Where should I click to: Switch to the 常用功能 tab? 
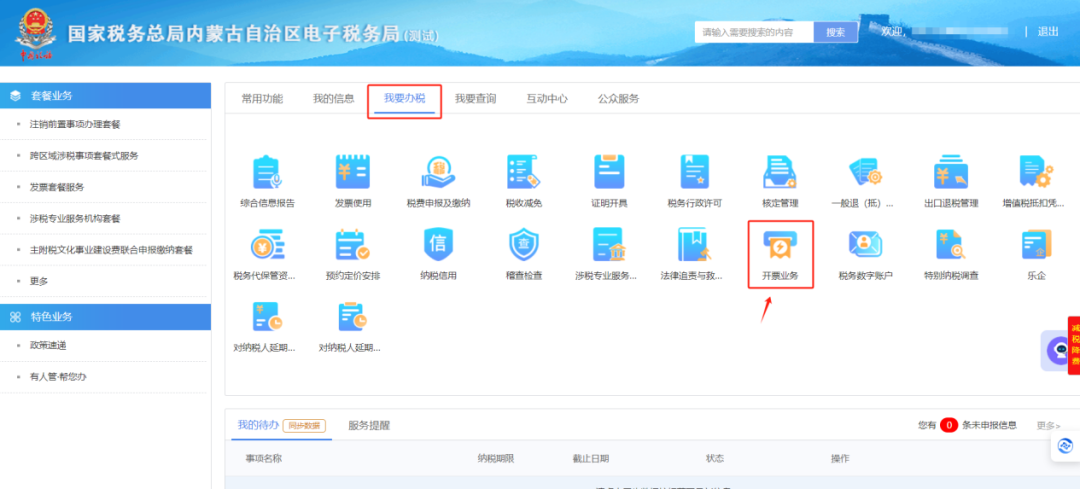click(262, 99)
